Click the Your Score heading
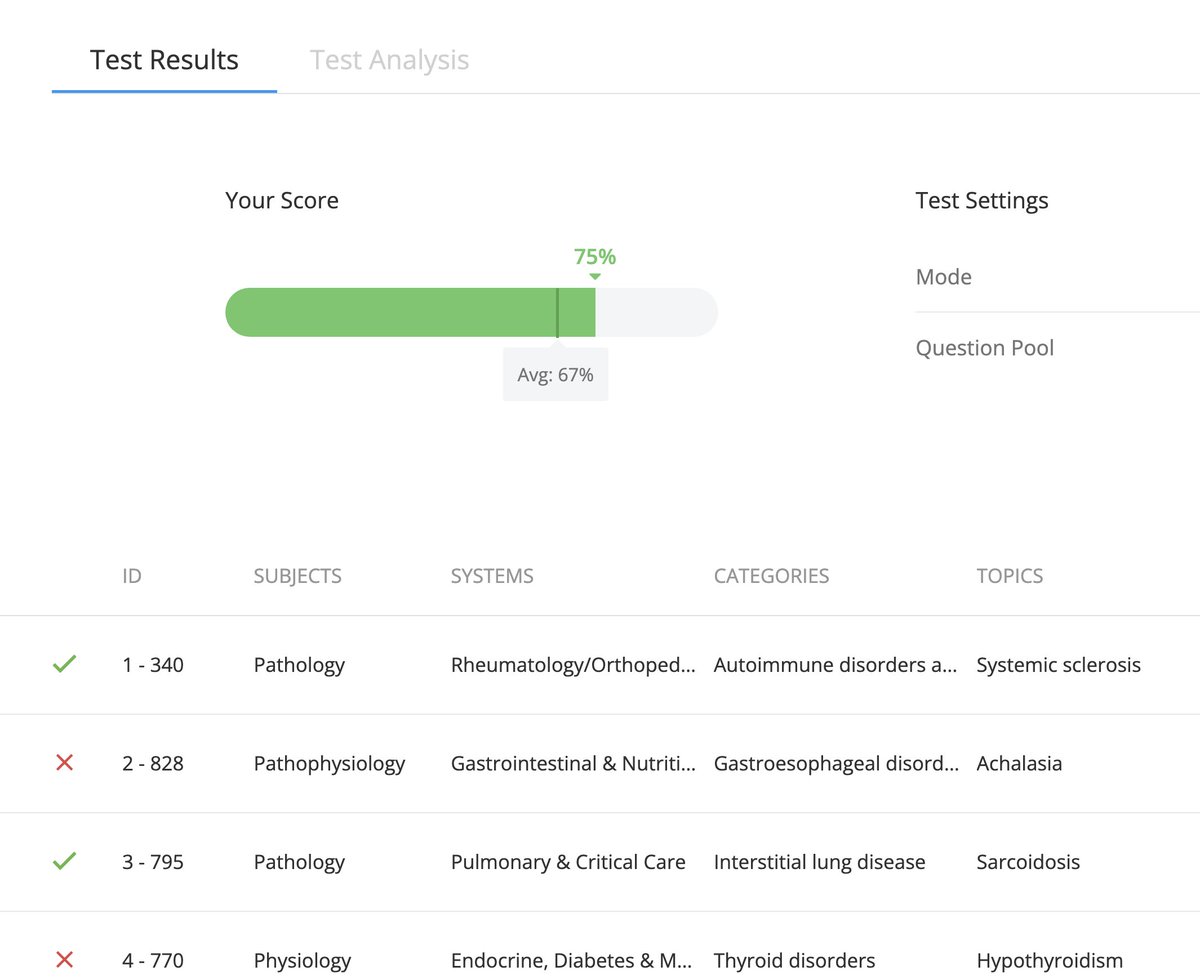 282,200
